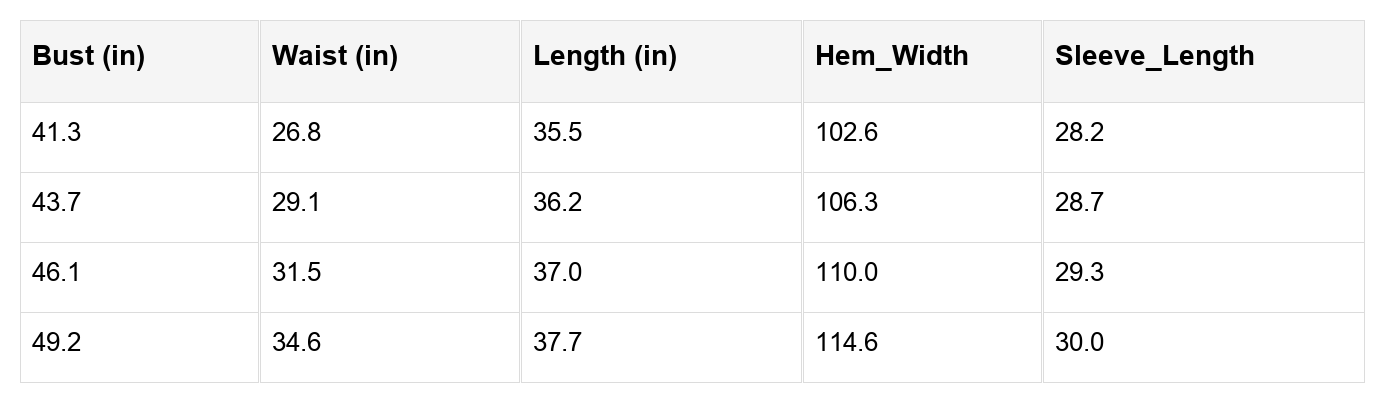Select the bust value 41.3
This screenshot has height=402, width=1384.
pyautogui.click(x=57, y=133)
